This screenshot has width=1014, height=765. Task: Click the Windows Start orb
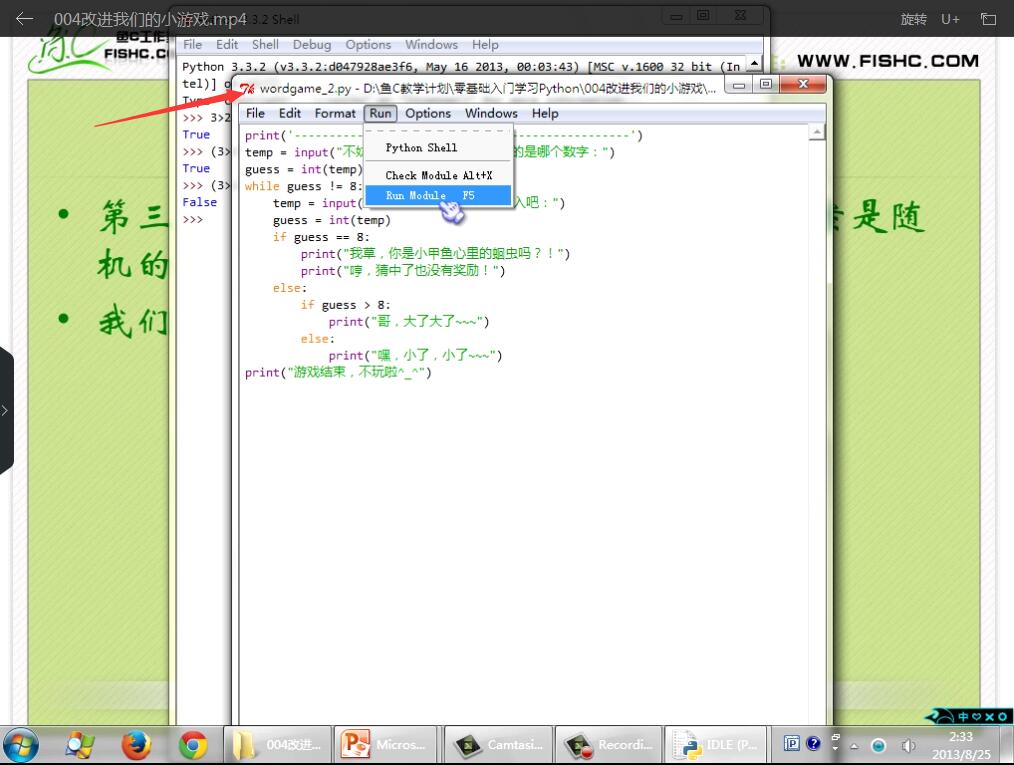point(21,745)
